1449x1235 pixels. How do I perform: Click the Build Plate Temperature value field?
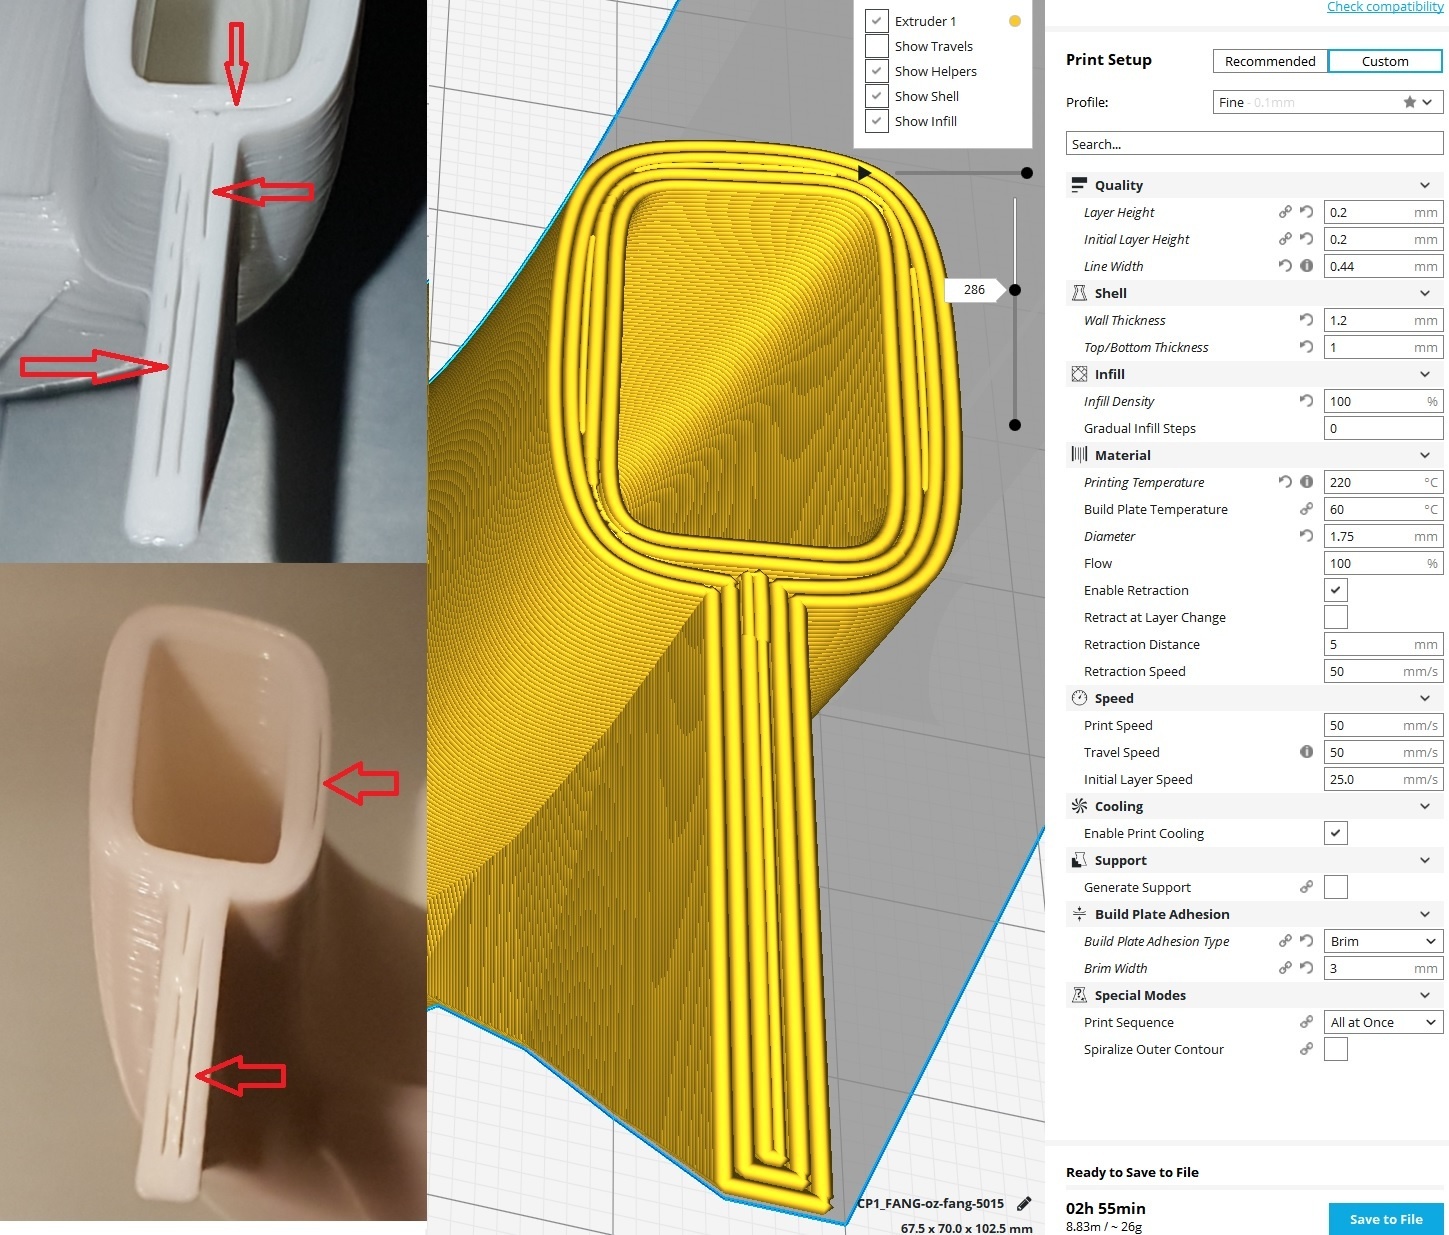click(1383, 509)
